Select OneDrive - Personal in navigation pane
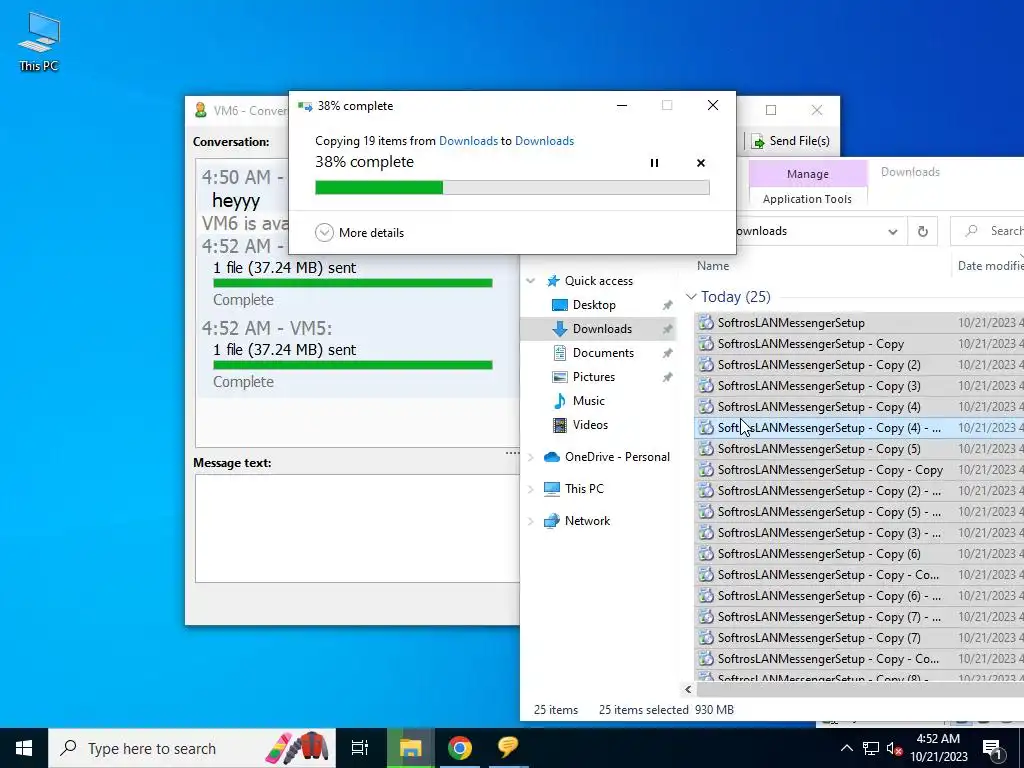 coord(617,457)
